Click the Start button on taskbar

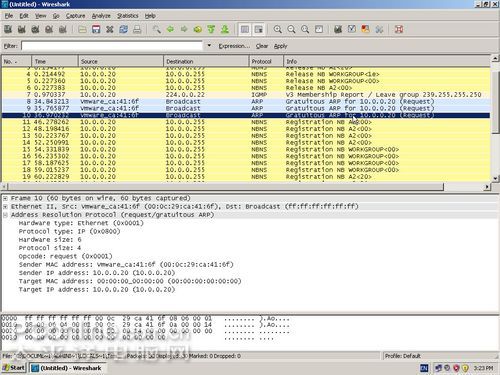tap(14, 368)
